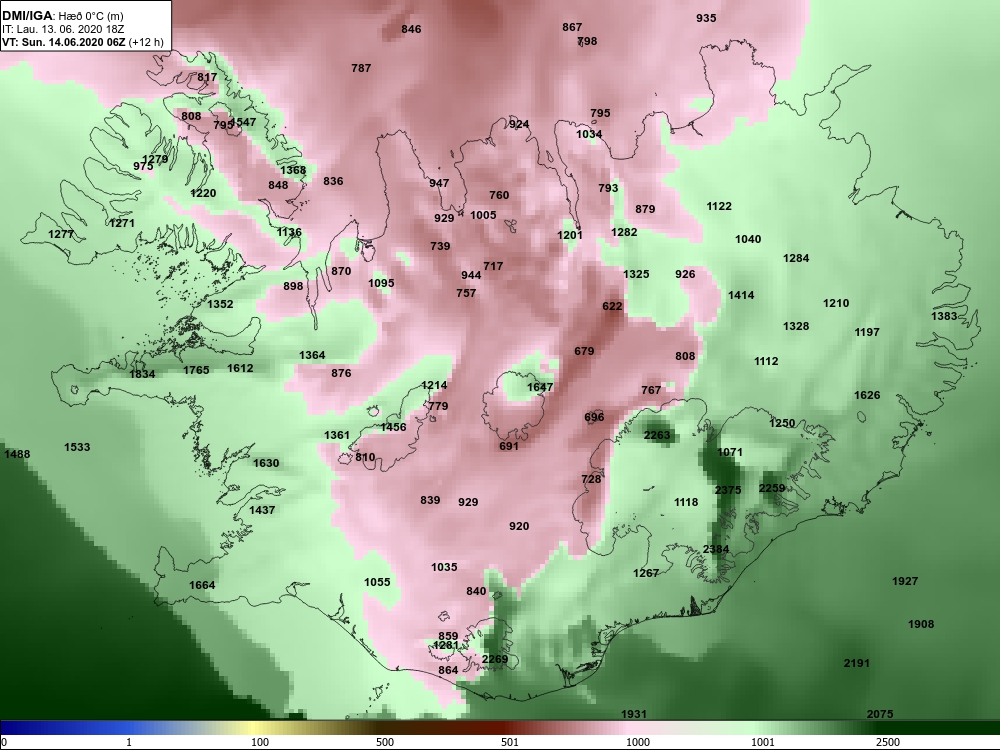Click the map value 2263

point(657,436)
